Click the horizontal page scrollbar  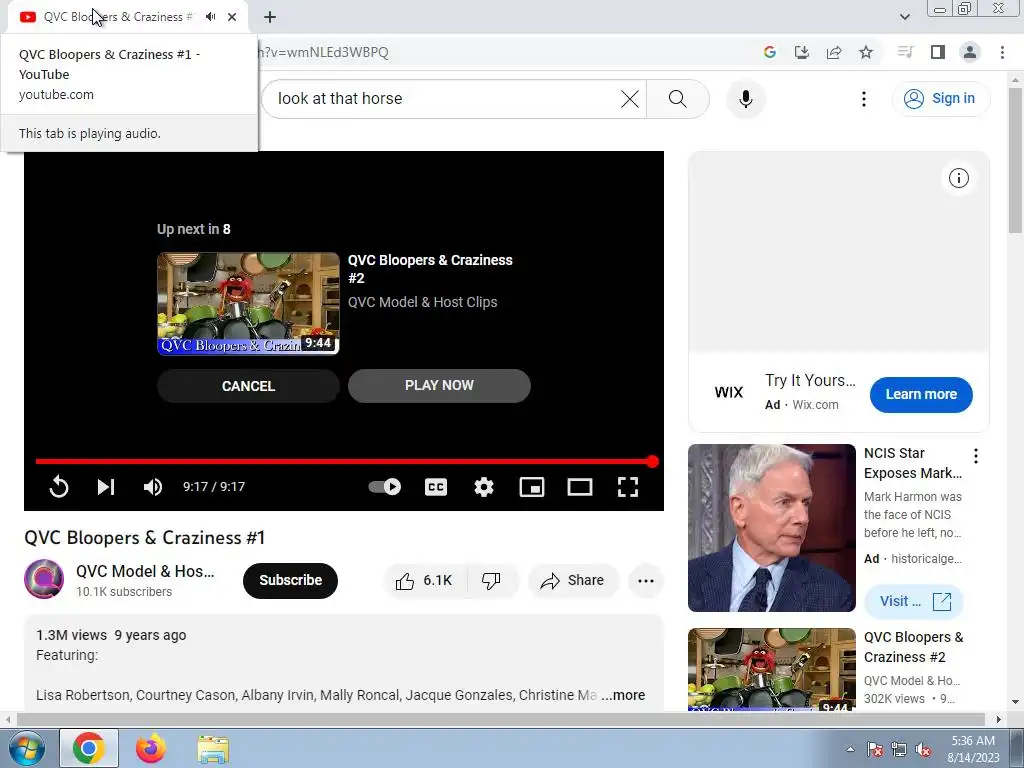coord(502,720)
